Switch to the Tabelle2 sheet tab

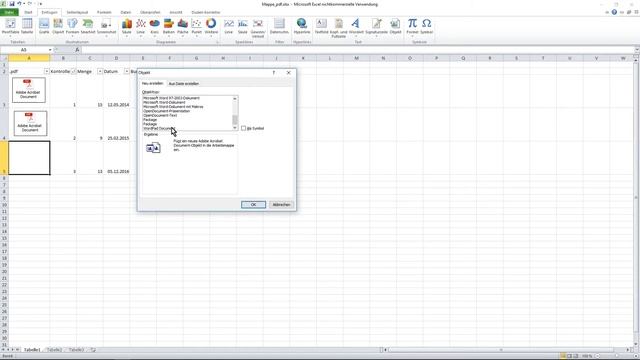(x=54, y=350)
